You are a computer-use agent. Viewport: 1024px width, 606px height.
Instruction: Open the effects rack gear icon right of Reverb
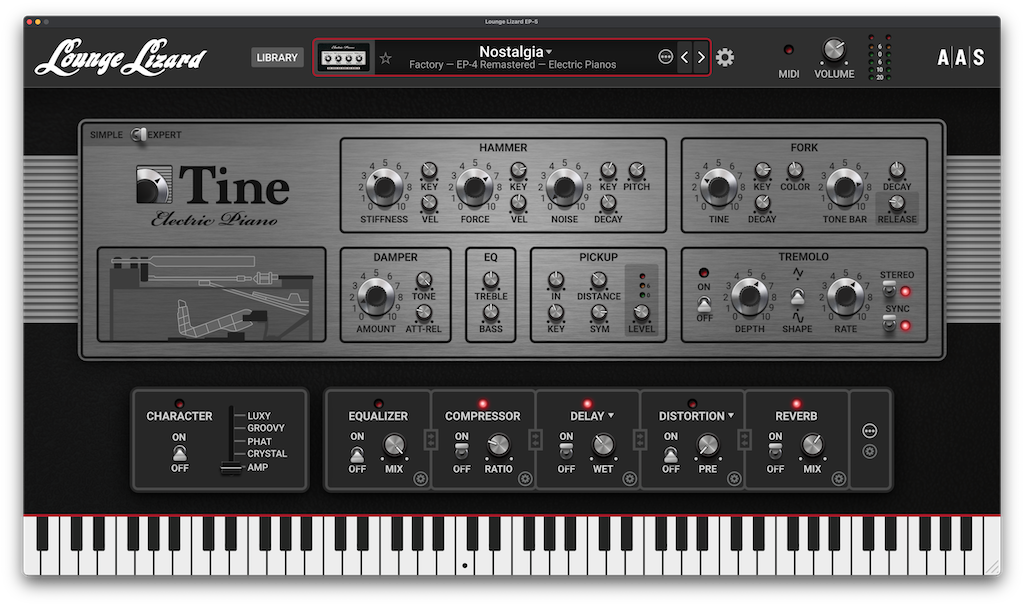(x=869, y=451)
